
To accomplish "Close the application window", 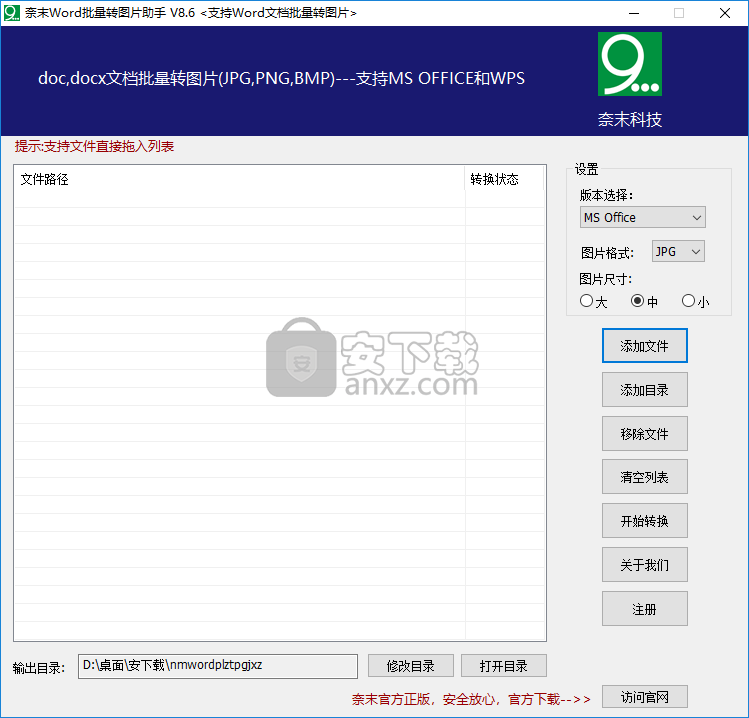I will (x=725, y=13).
